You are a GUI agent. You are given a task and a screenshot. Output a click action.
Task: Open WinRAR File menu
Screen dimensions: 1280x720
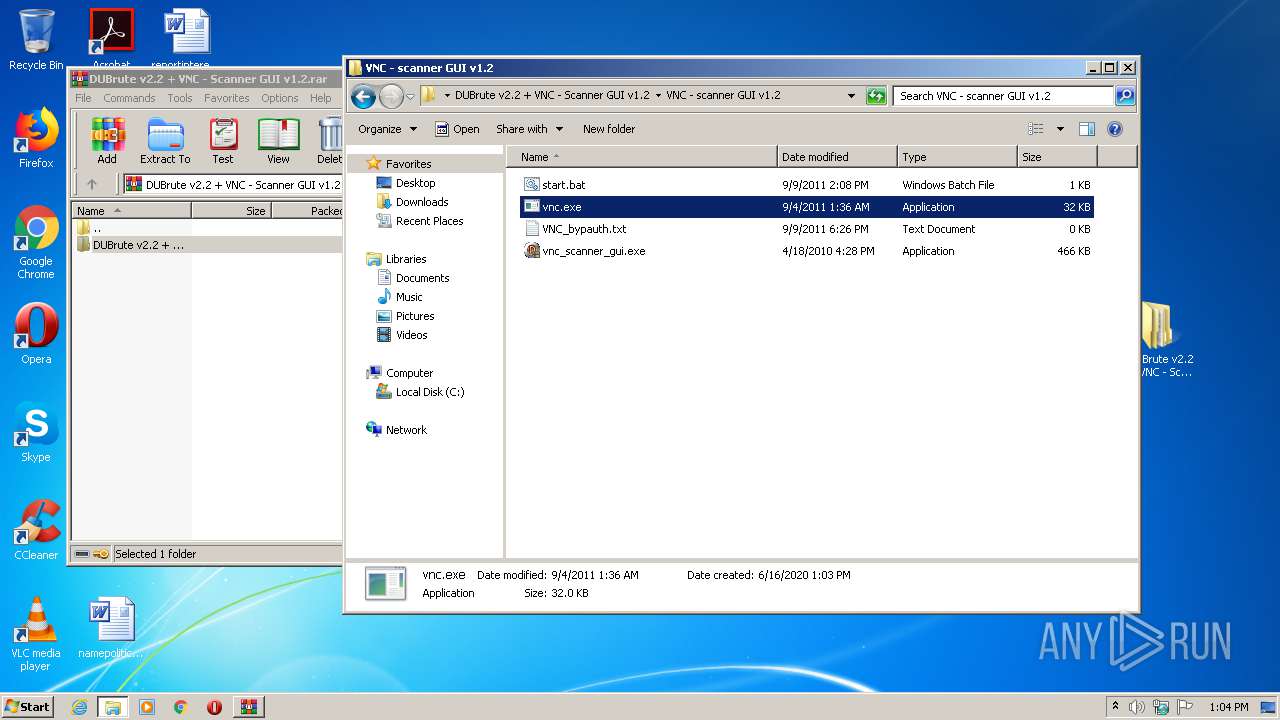coord(83,98)
